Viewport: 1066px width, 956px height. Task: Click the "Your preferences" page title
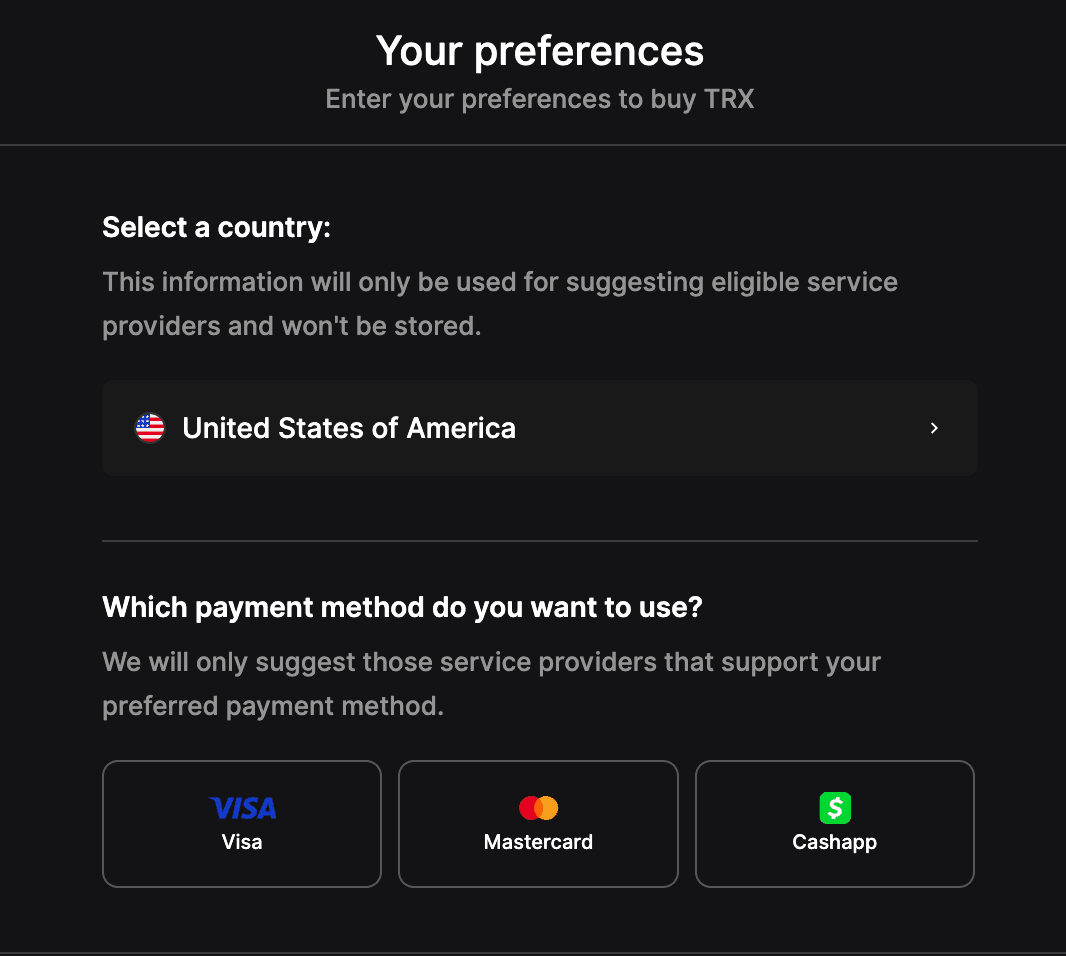[540, 50]
